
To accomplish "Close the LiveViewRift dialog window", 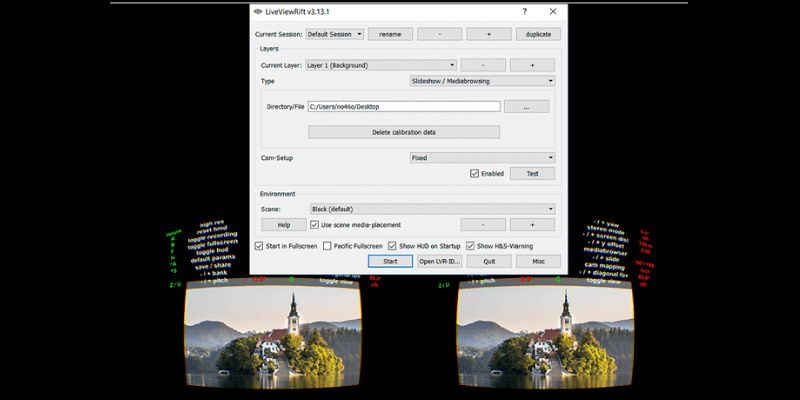I will point(553,12).
